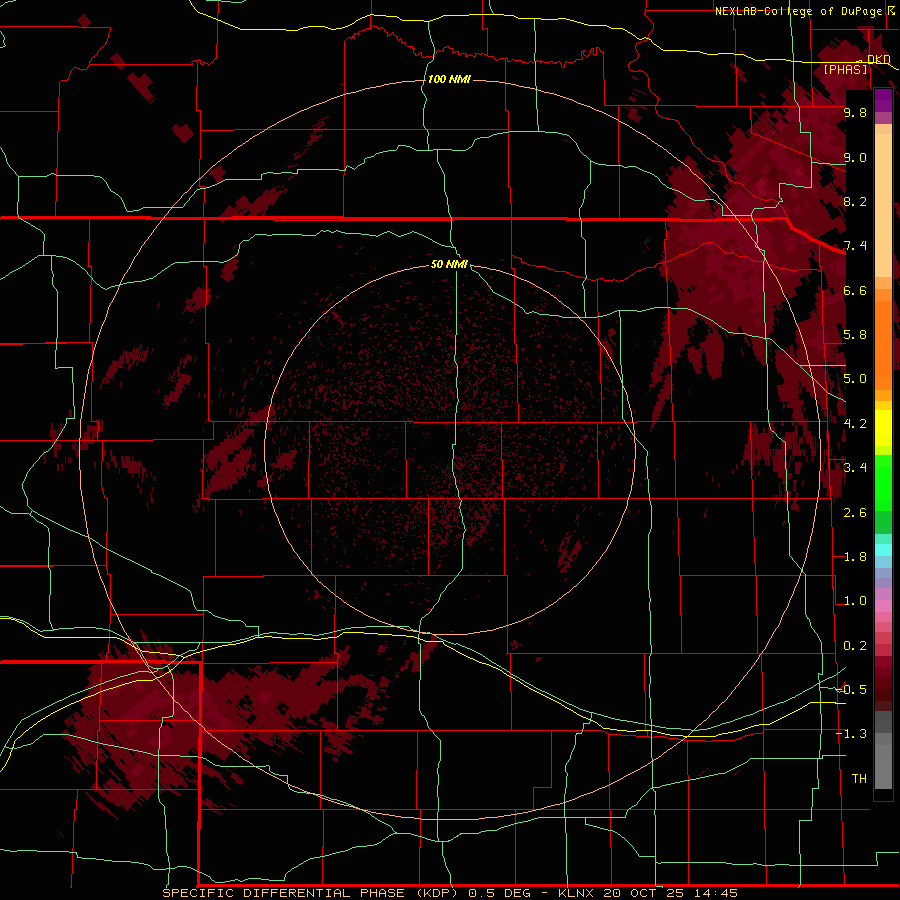Image resolution: width=900 pixels, height=900 pixels.
Task: Click the 9.0 scale label
Action: pyautogui.click(x=855, y=157)
